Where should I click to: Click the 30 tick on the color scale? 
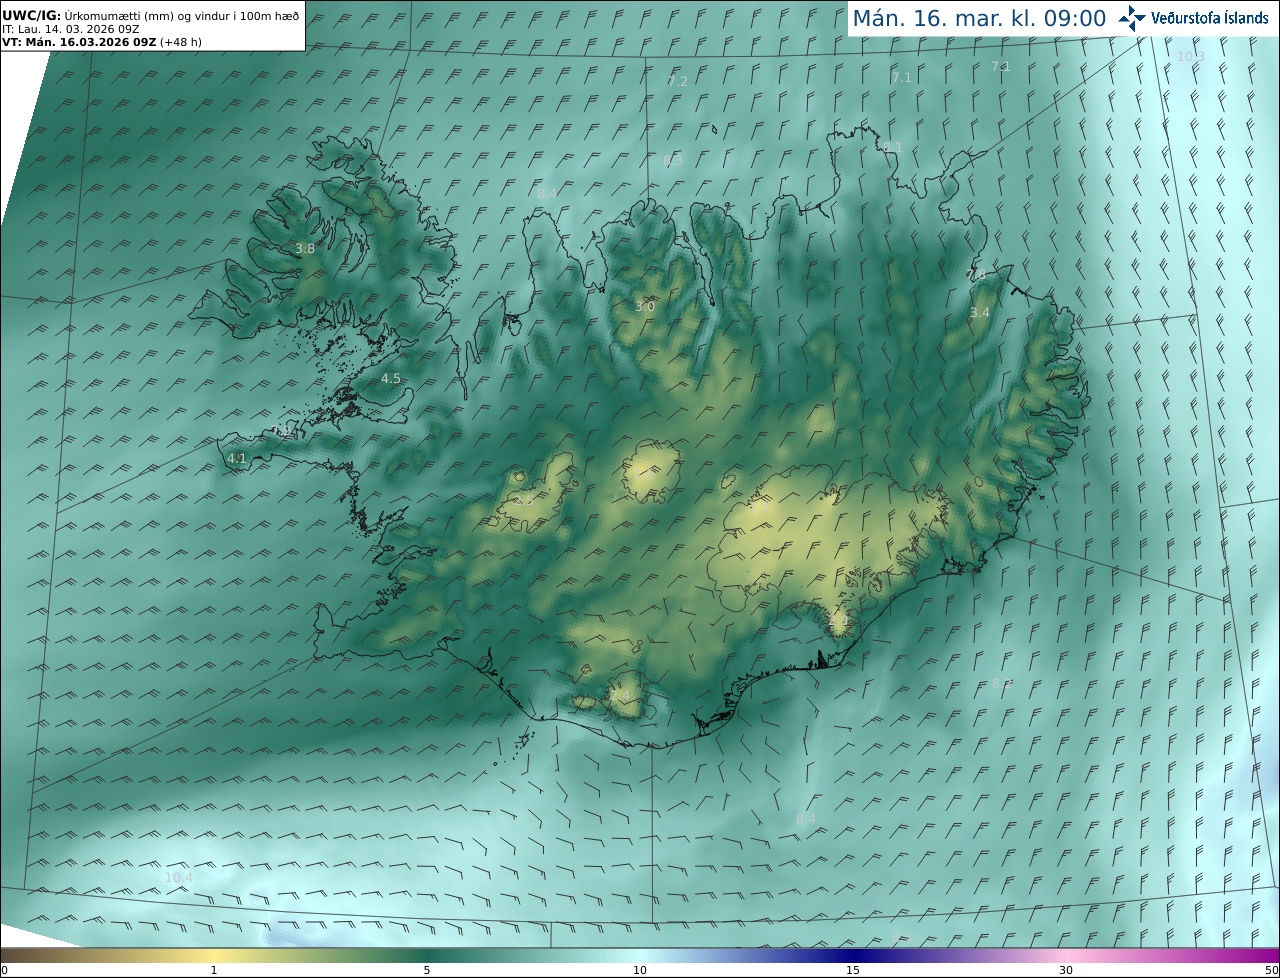pos(1066,970)
